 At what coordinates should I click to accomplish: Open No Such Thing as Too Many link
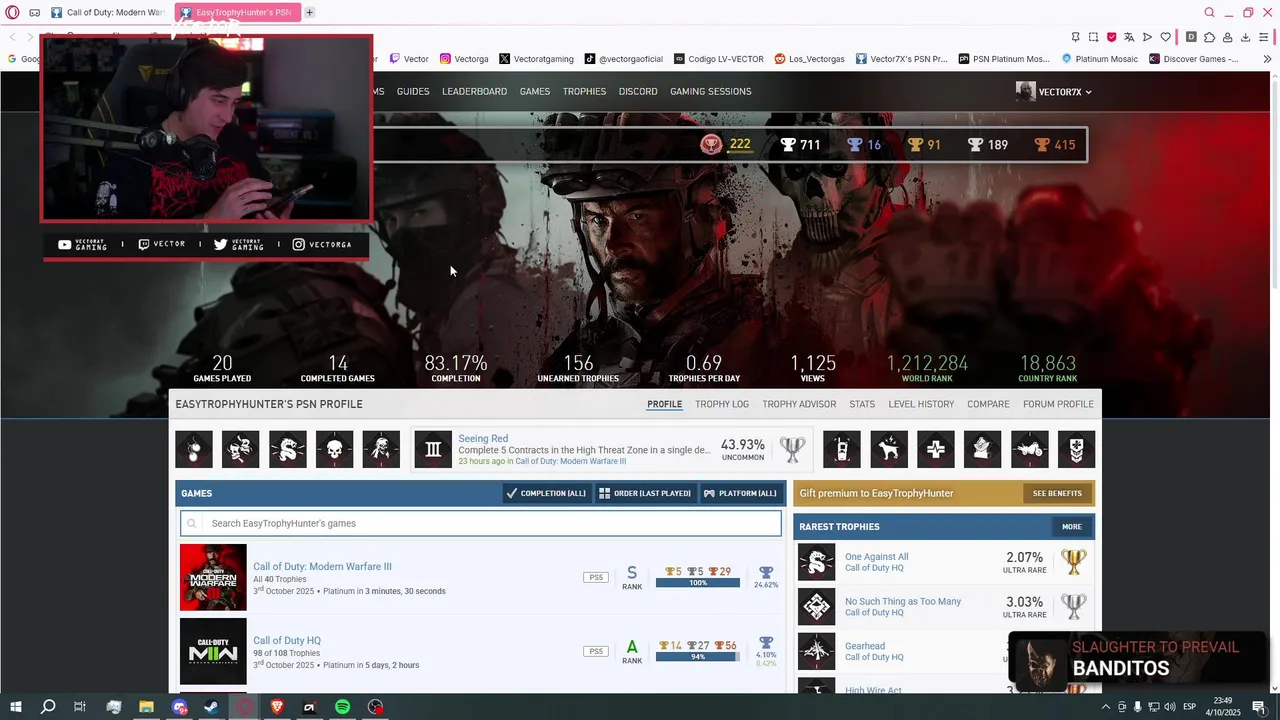pos(903,602)
